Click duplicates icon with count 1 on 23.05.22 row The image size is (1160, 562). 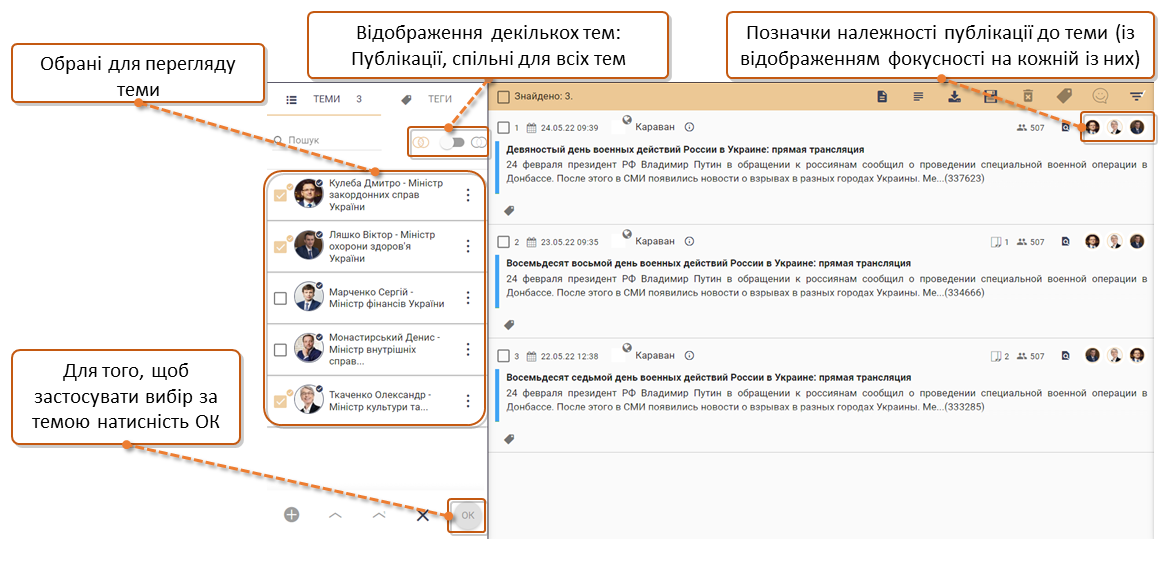click(x=996, y=242)
